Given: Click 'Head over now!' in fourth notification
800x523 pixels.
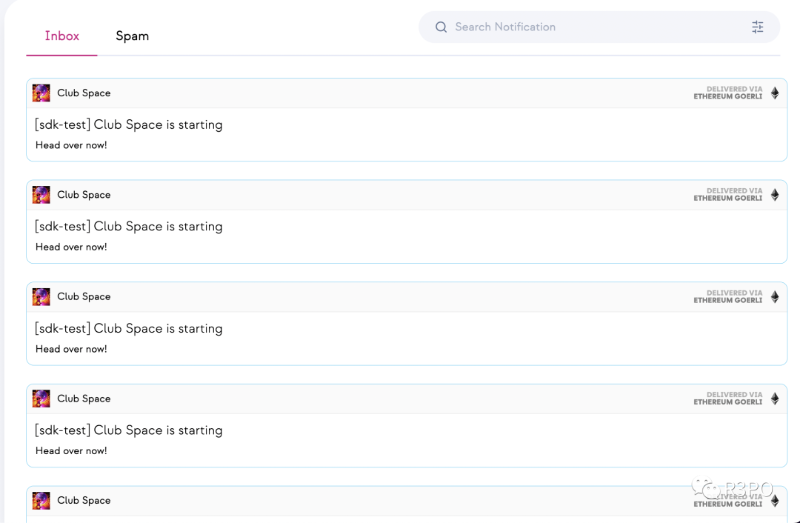Looking at the screenshot, I should click(x=71, y=451).
